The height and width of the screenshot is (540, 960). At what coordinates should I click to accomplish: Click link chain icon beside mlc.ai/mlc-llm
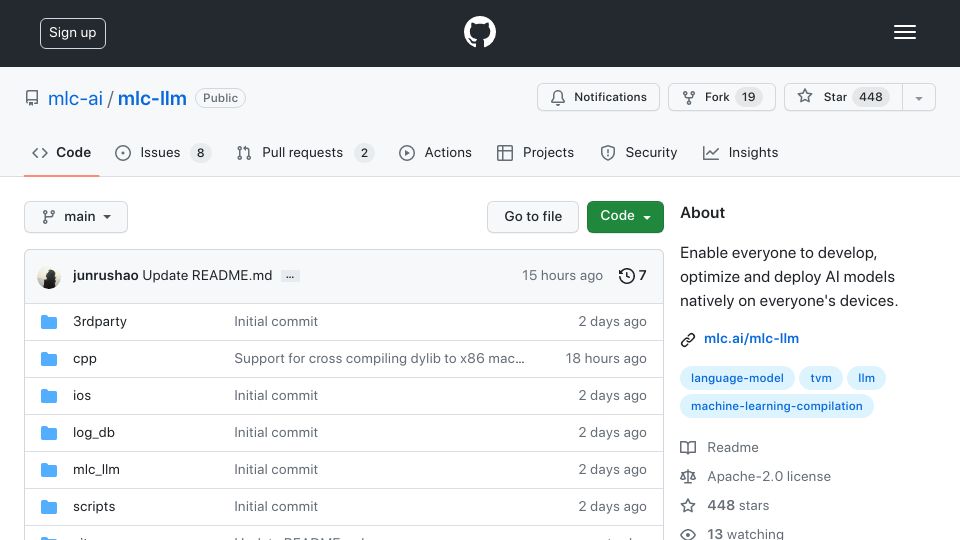pos(688,340)
